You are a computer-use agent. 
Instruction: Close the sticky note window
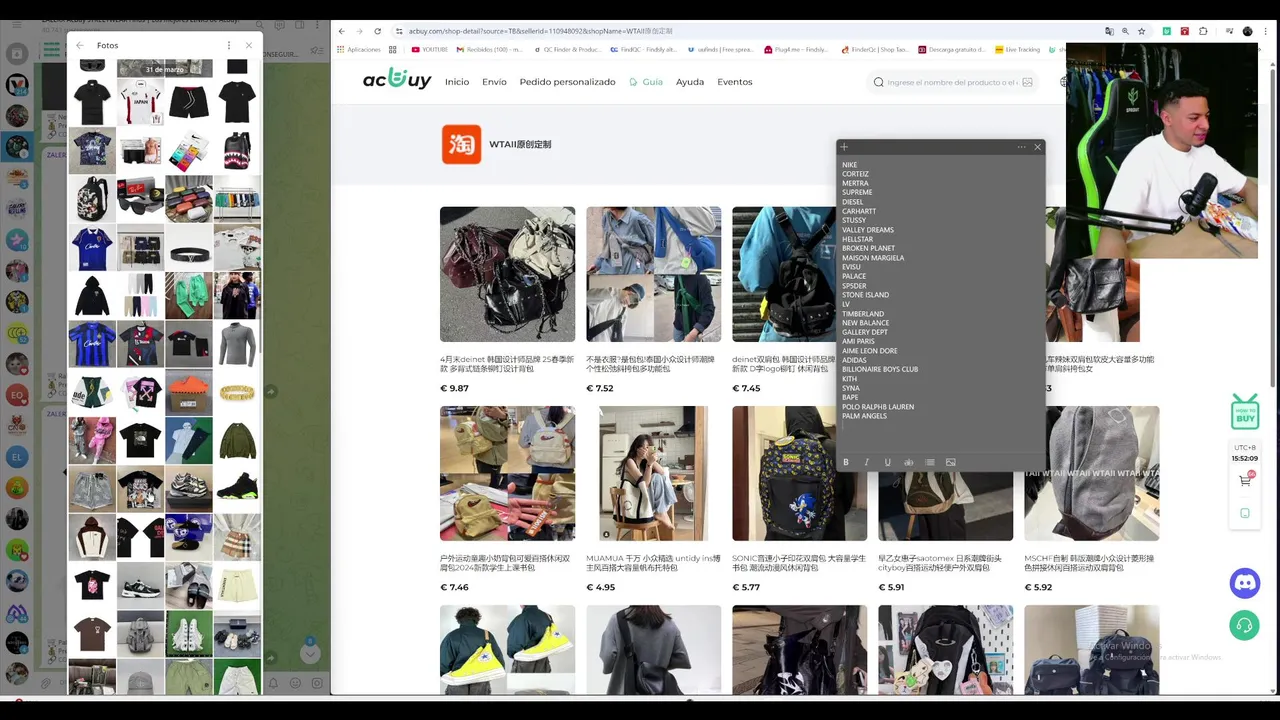pos(1037,147)
